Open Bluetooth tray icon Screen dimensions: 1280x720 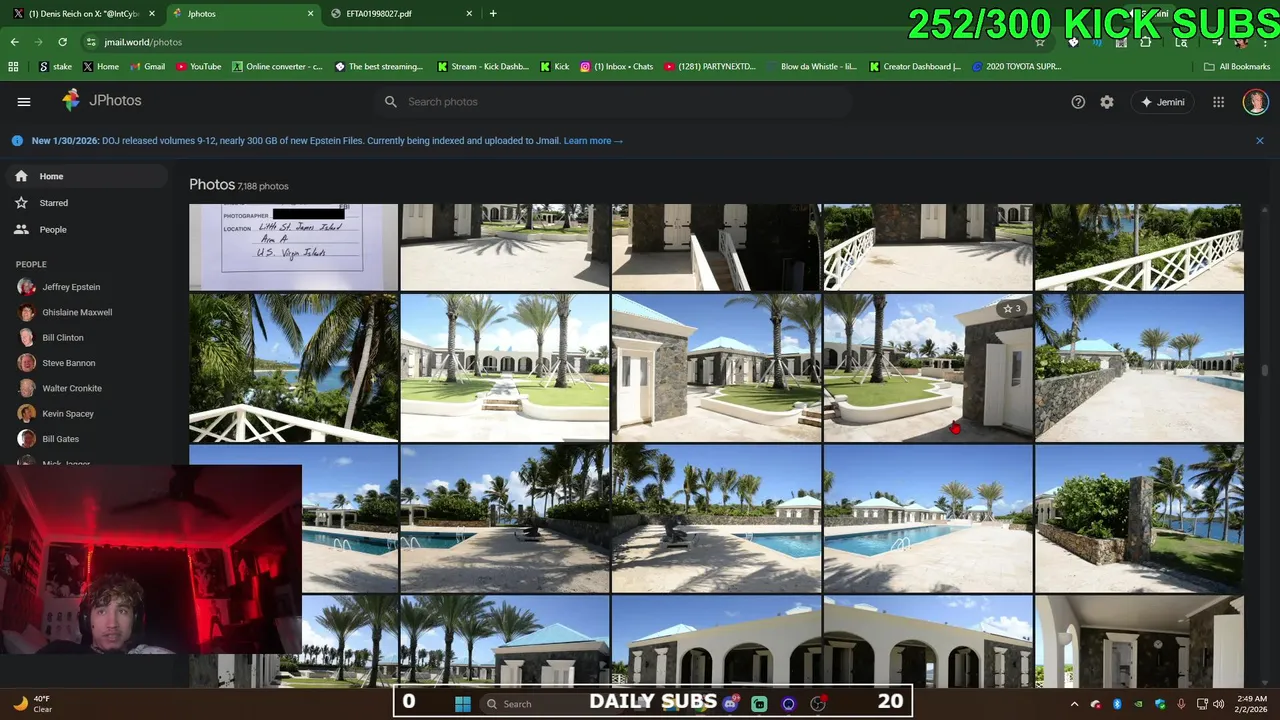coord(1117,704)
